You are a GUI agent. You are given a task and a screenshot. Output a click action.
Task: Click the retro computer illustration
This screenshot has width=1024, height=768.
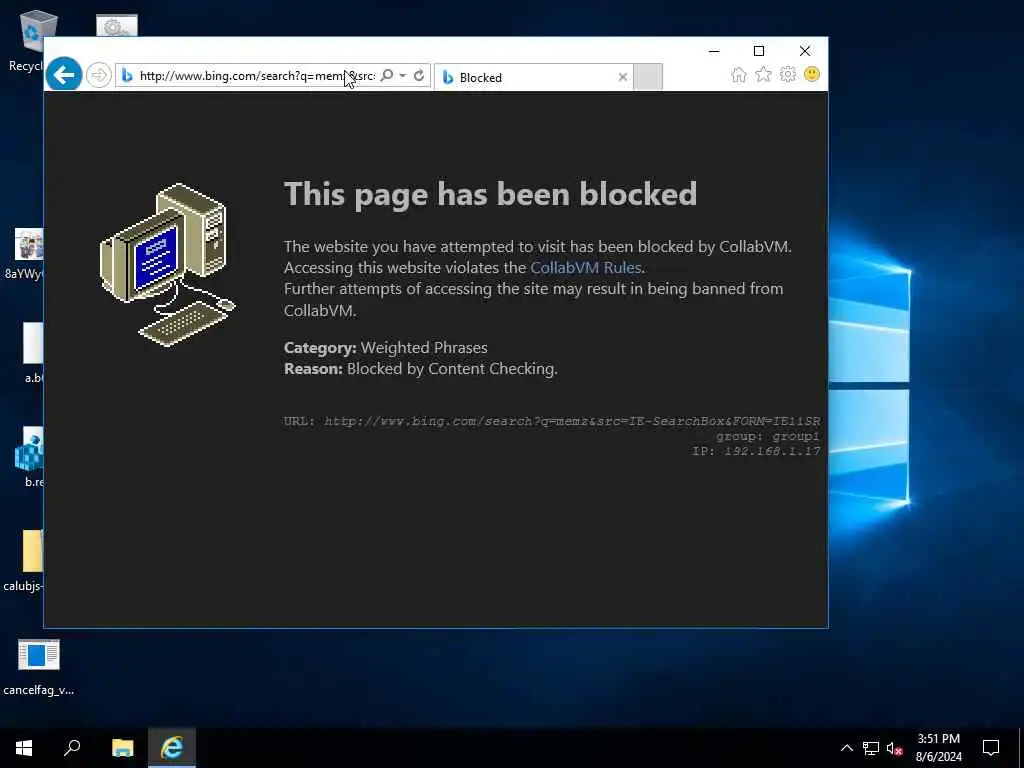click(x=167, y=264)
